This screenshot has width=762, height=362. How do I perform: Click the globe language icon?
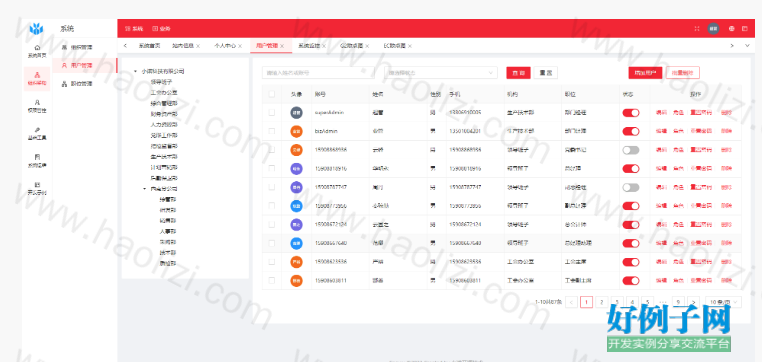coord(731,28)
